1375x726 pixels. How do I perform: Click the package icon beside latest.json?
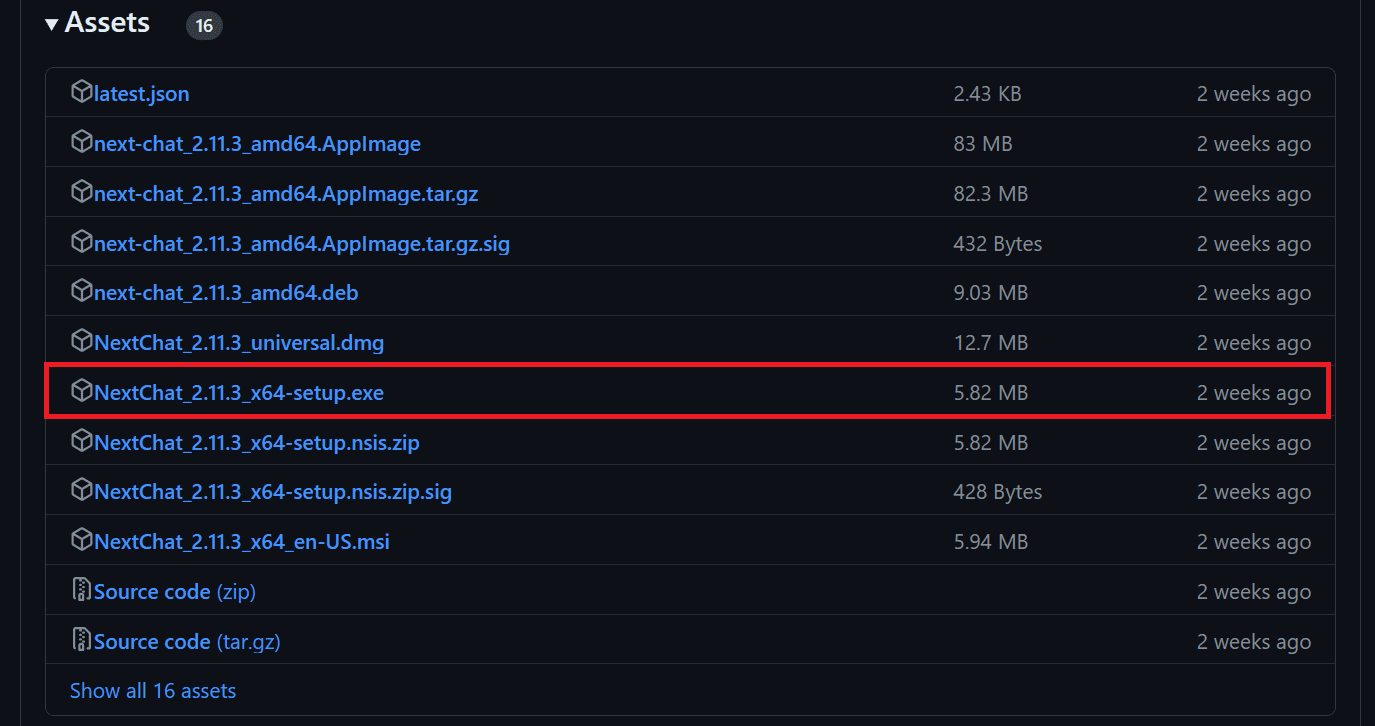[x=81, y=93]
